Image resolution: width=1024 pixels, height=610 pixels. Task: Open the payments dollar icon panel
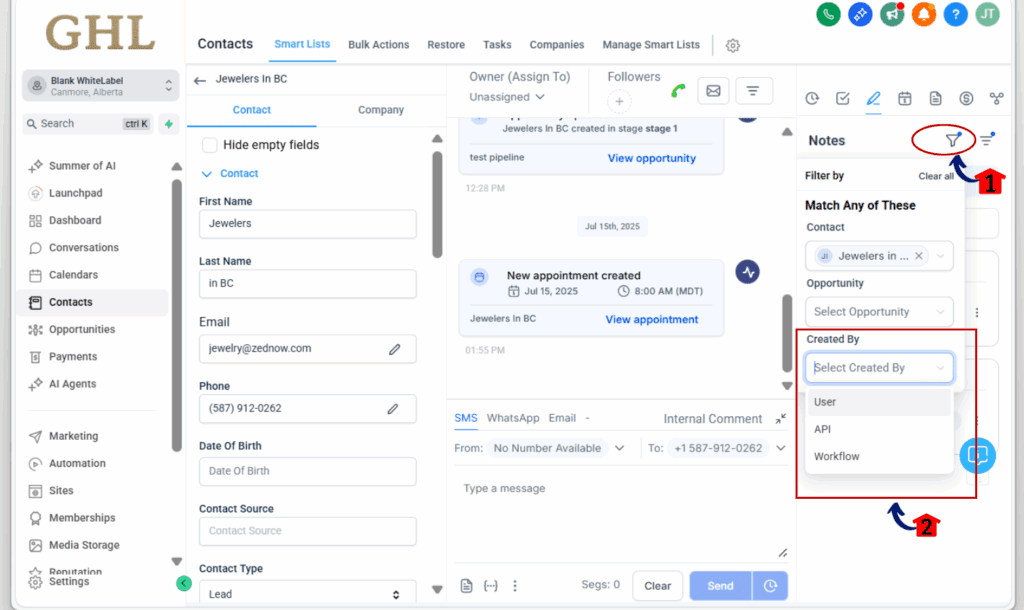coord(966,99)
